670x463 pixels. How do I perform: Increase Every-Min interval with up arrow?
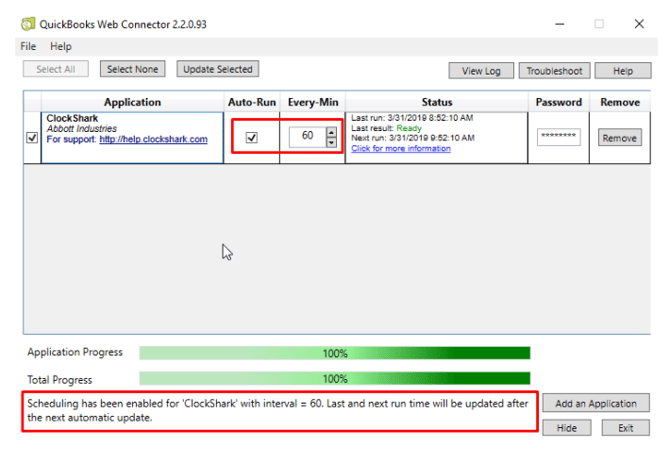point(331,133)
